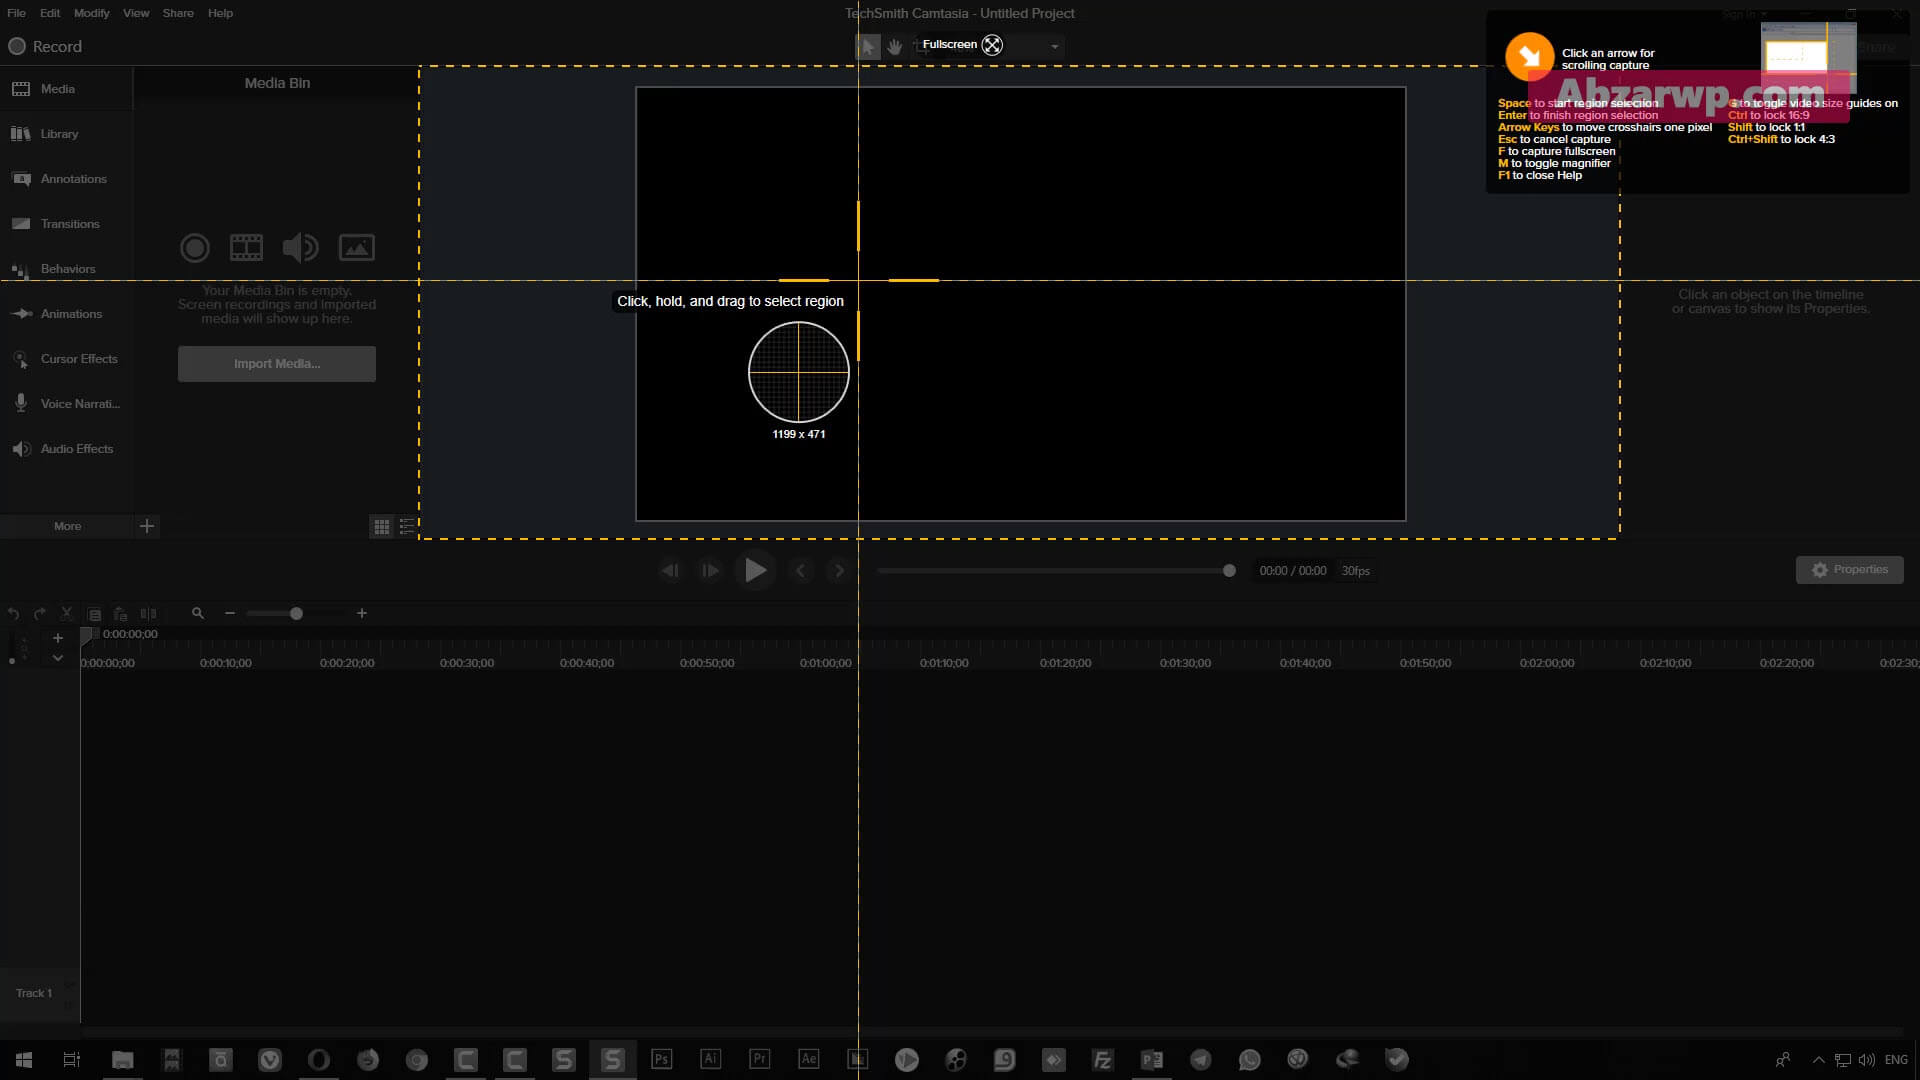This screenshot has width=1920, height=1080.
Task: Open the Transitions panel
Action: pos(66,224)
